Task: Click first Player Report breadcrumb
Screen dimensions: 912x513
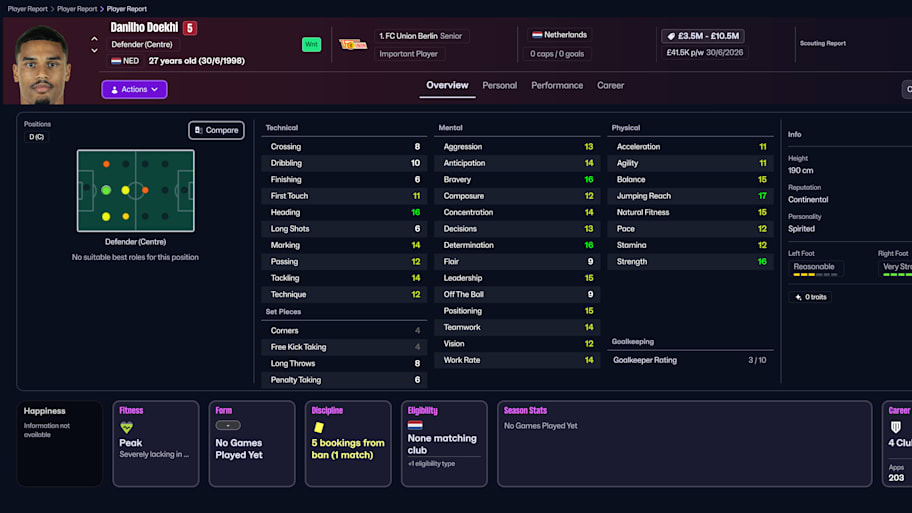Action: [27, 9]
